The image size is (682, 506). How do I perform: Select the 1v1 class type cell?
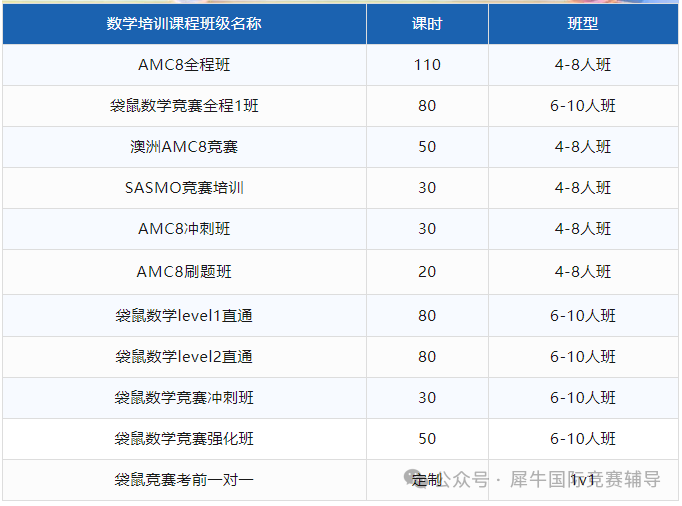click(583, 479)
